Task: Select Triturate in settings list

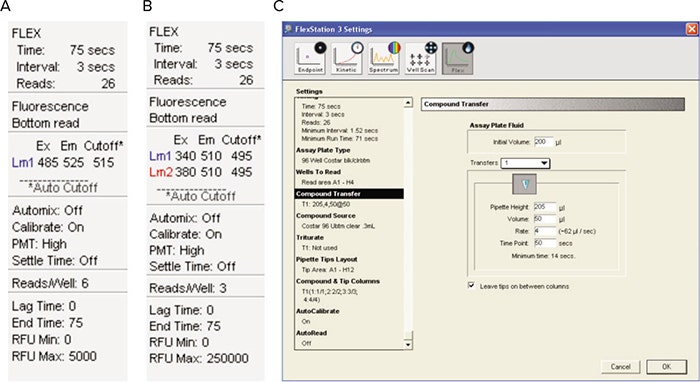Action: (x=310, y=237)
